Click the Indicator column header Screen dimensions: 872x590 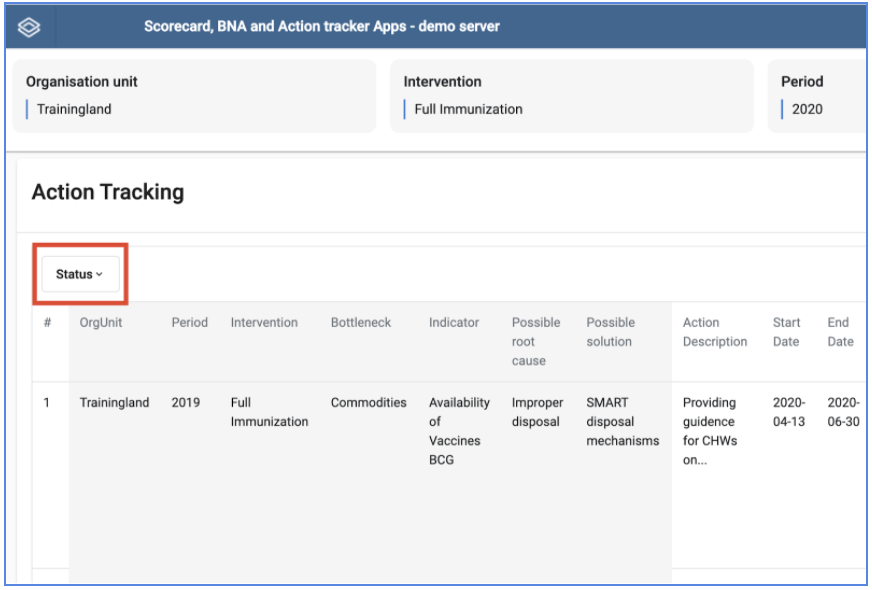click(x=454, y=323)
